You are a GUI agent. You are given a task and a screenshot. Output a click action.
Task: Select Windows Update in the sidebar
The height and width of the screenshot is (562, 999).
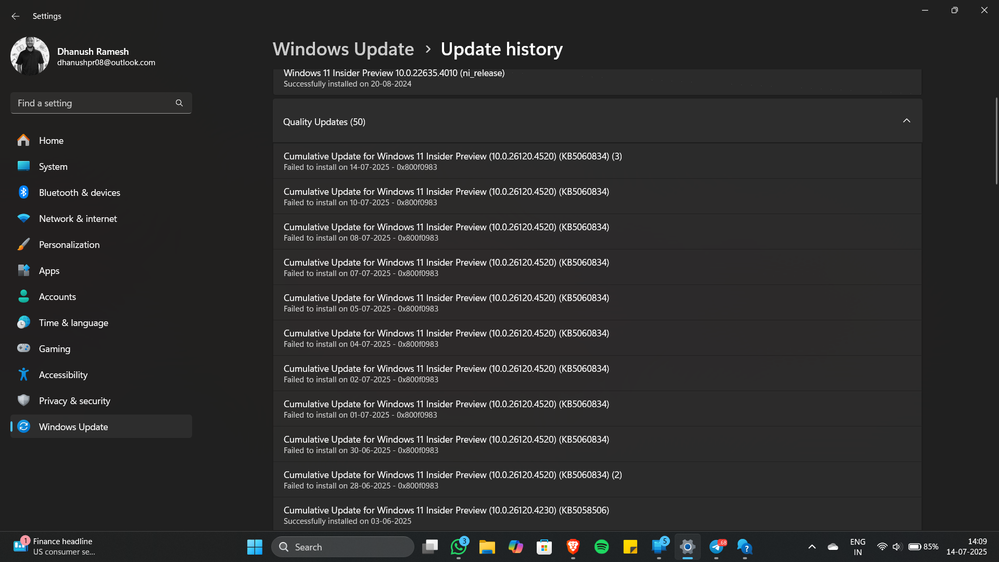click(101, 427)
